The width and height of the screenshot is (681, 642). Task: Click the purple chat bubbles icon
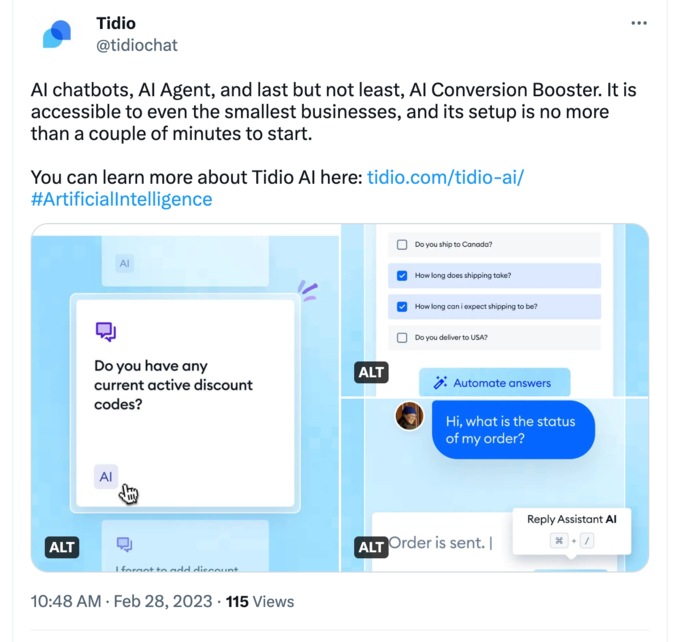coord(105,331)
